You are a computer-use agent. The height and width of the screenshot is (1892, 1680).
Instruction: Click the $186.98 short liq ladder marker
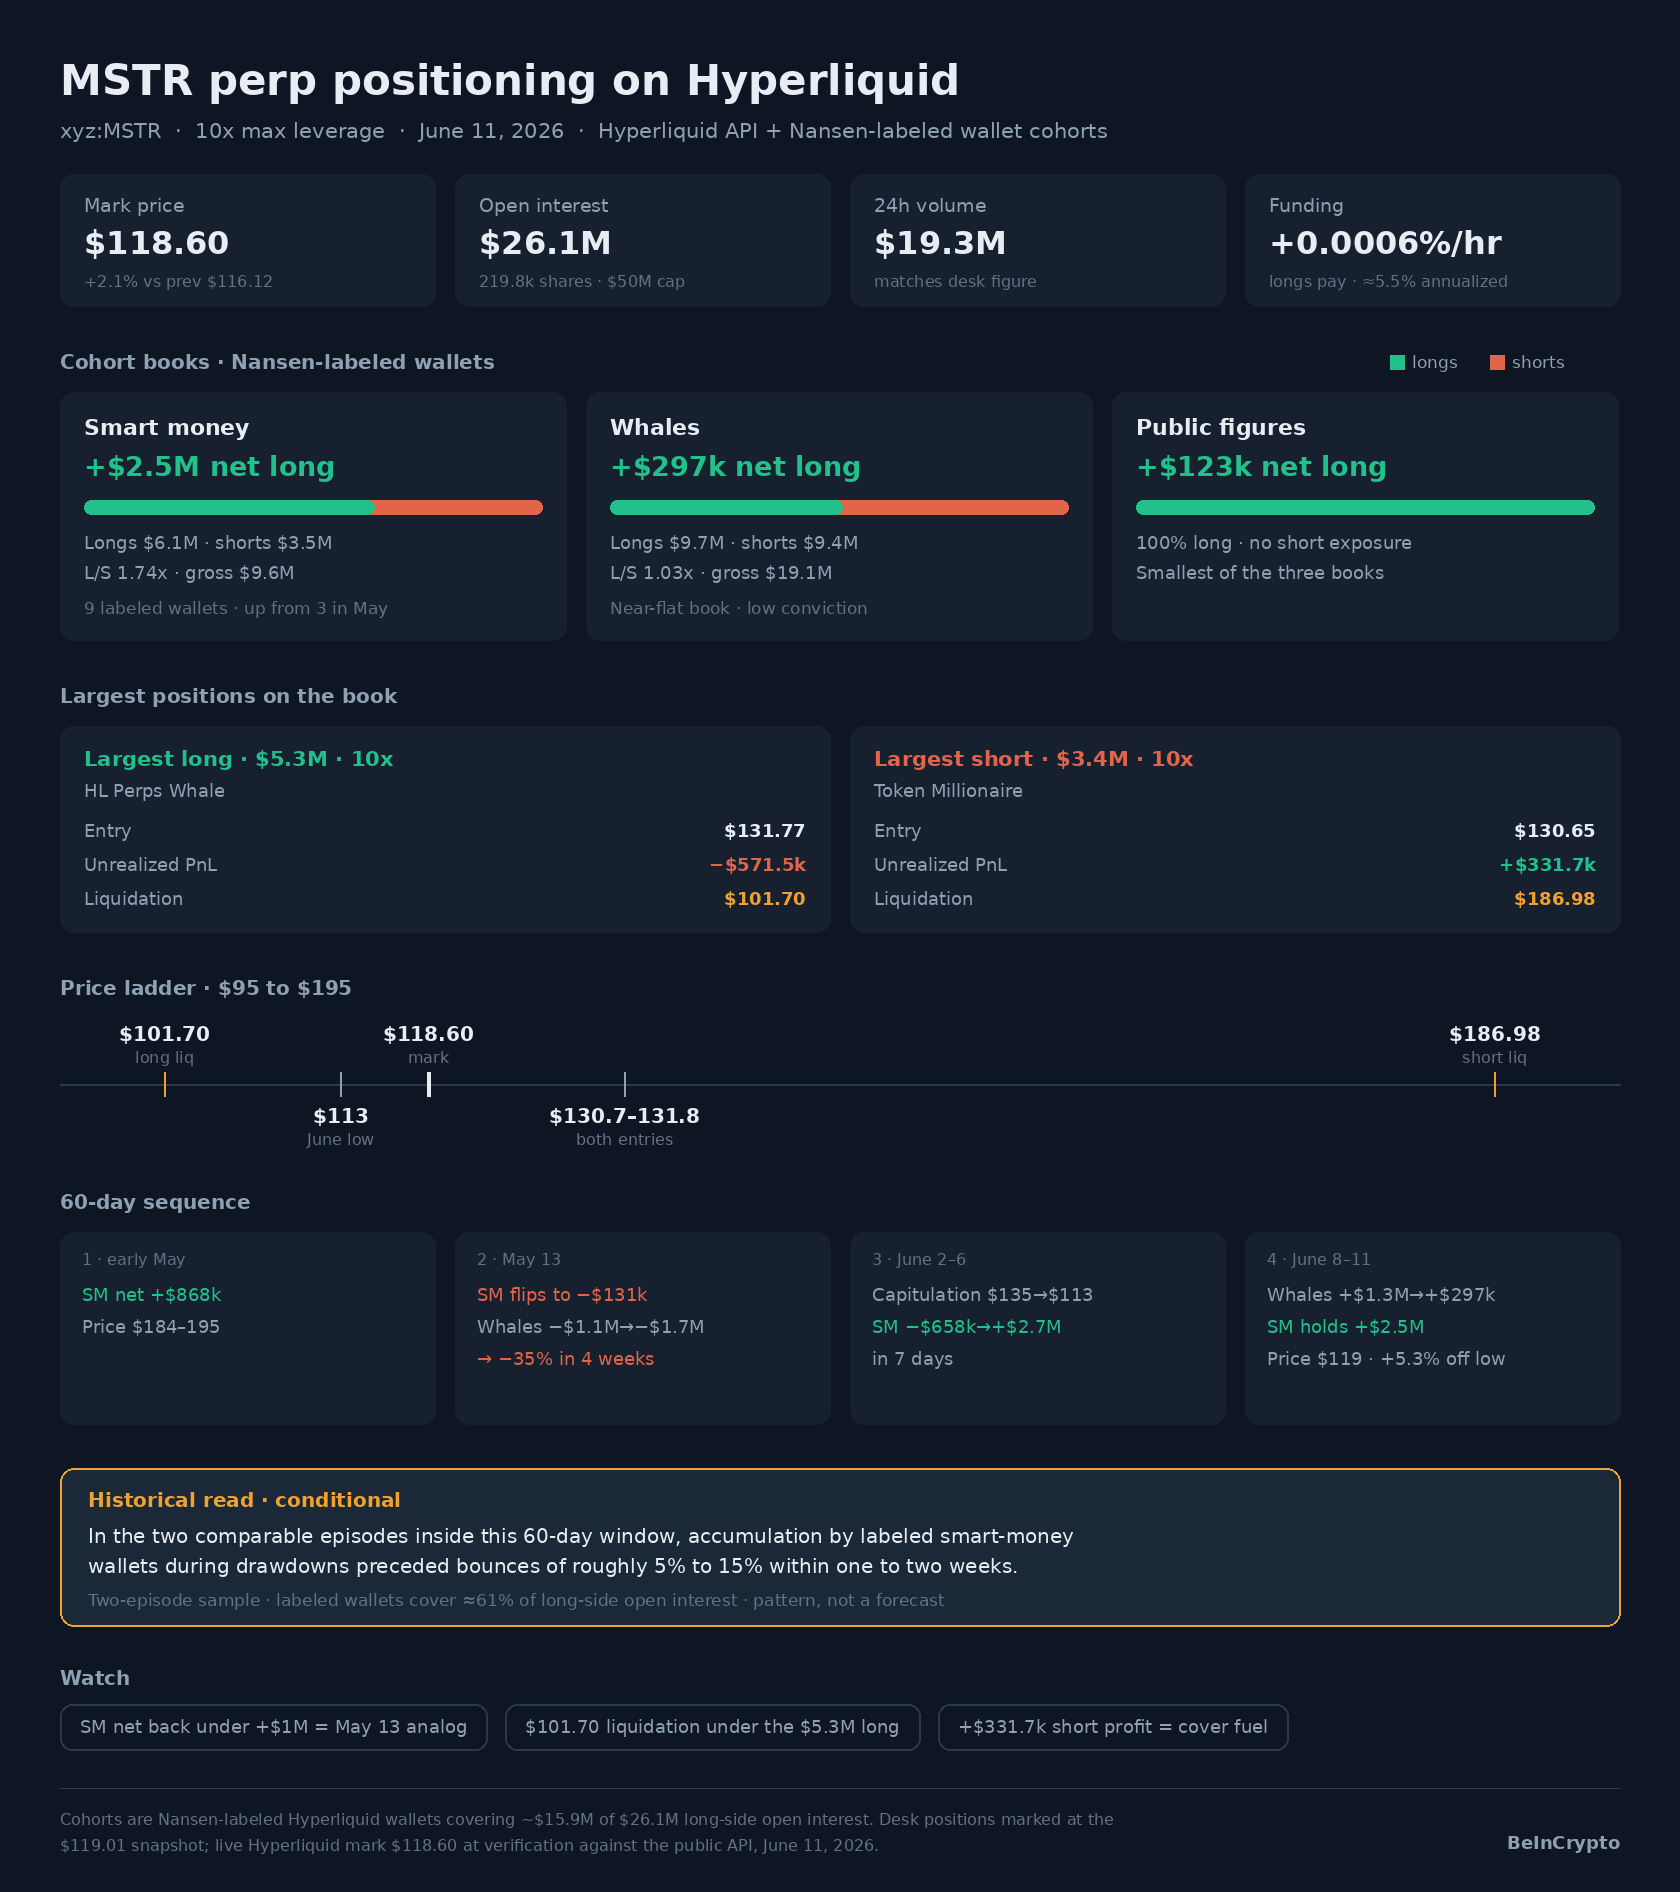click(x=1495, y=1084)
